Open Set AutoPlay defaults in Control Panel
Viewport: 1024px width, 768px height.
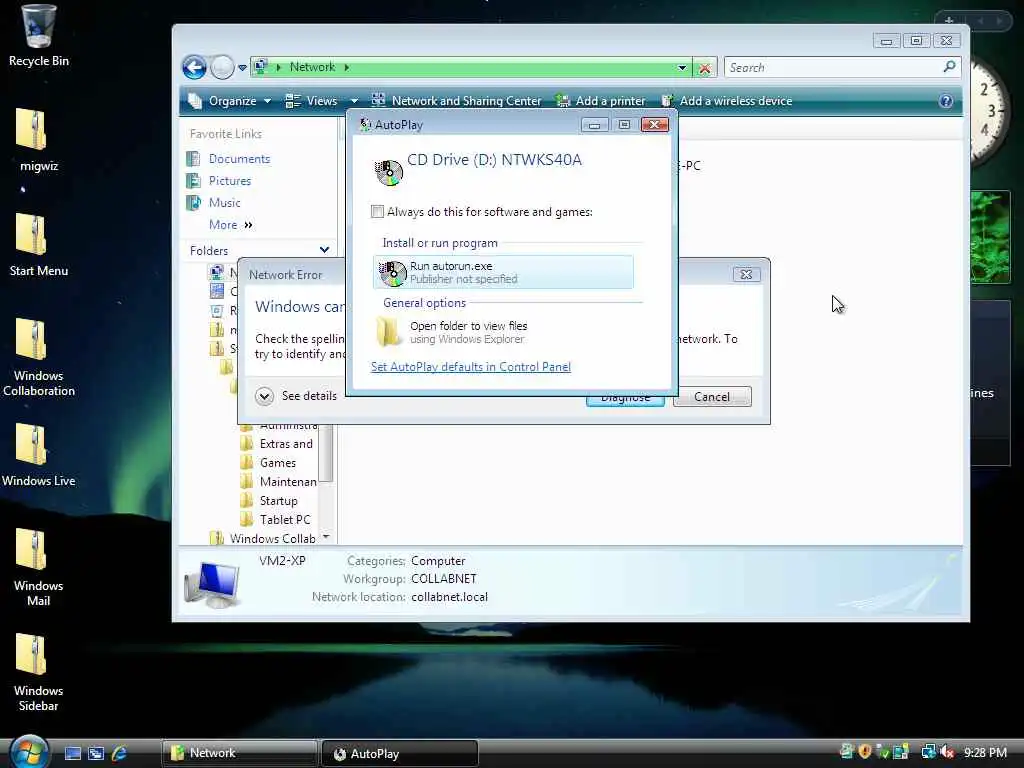tap(470, 367)
